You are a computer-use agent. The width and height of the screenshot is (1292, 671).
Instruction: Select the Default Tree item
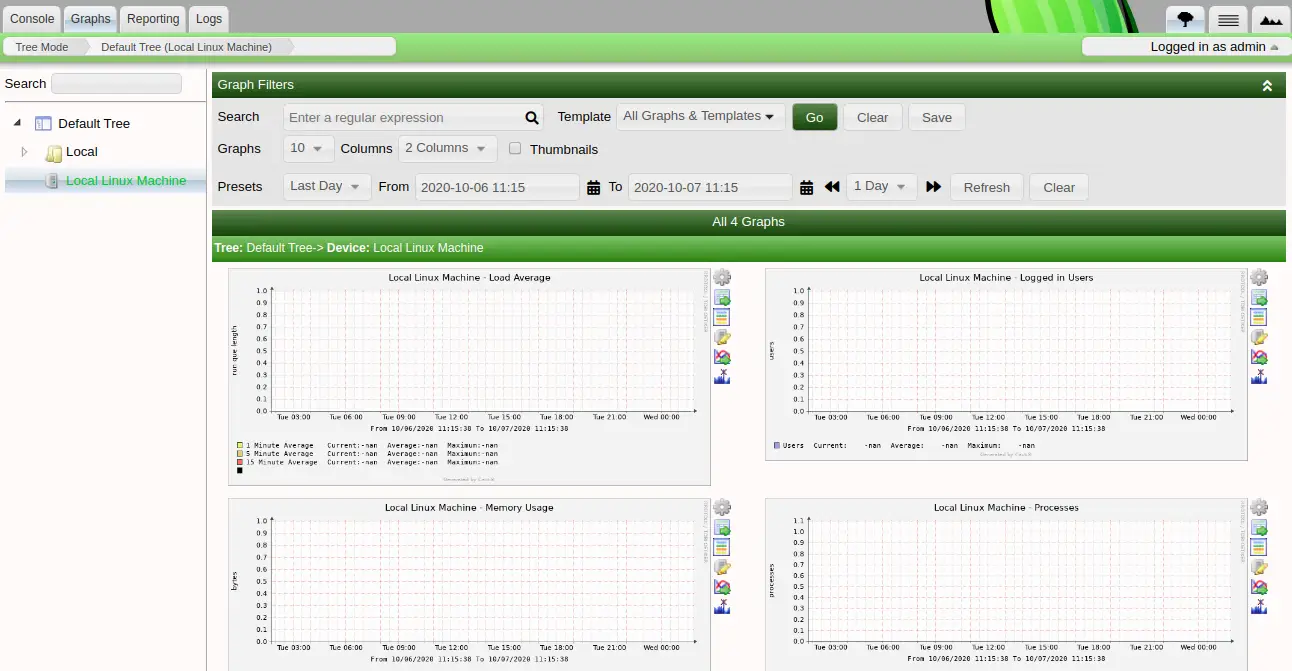click(94, 123)
